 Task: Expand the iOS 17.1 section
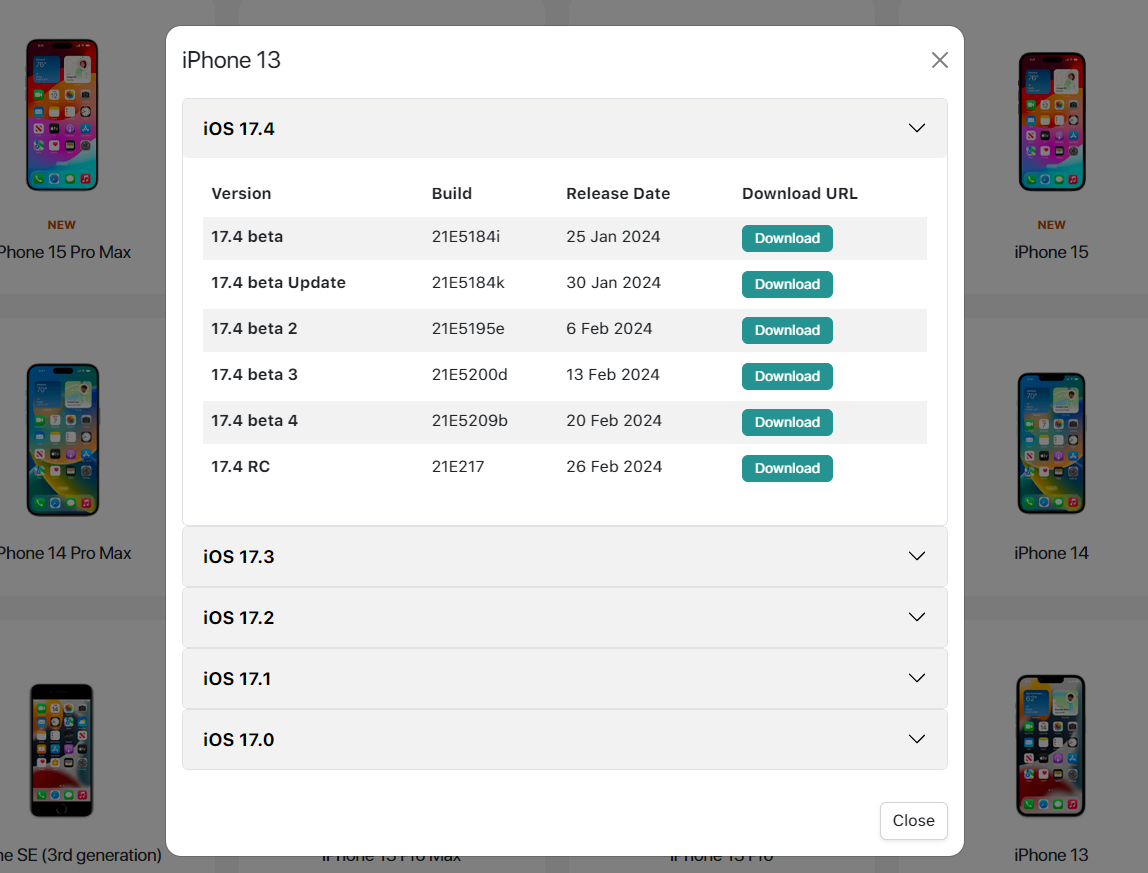(x=564, y=678)
